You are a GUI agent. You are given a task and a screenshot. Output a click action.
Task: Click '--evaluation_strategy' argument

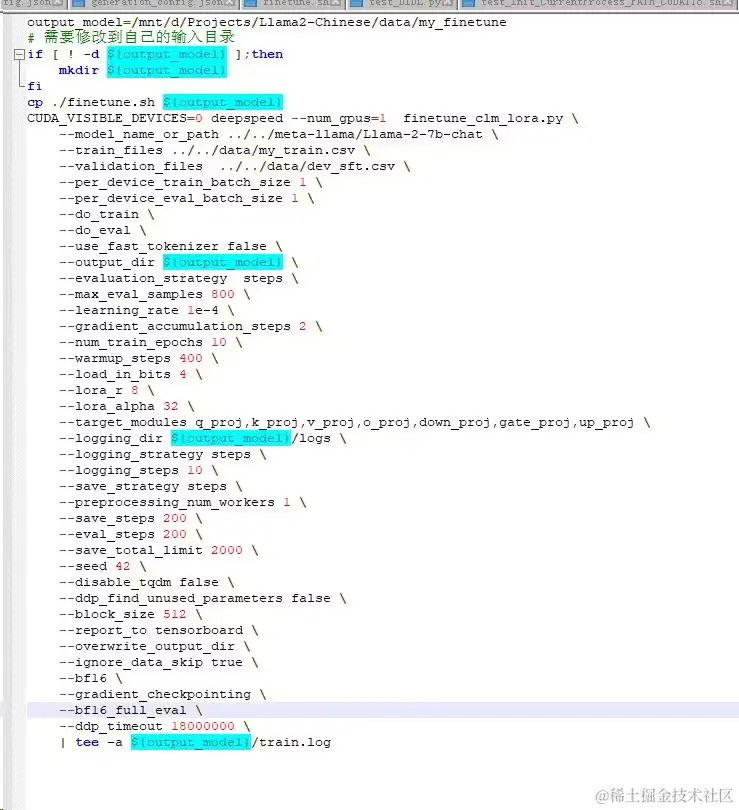coord(143,278)
